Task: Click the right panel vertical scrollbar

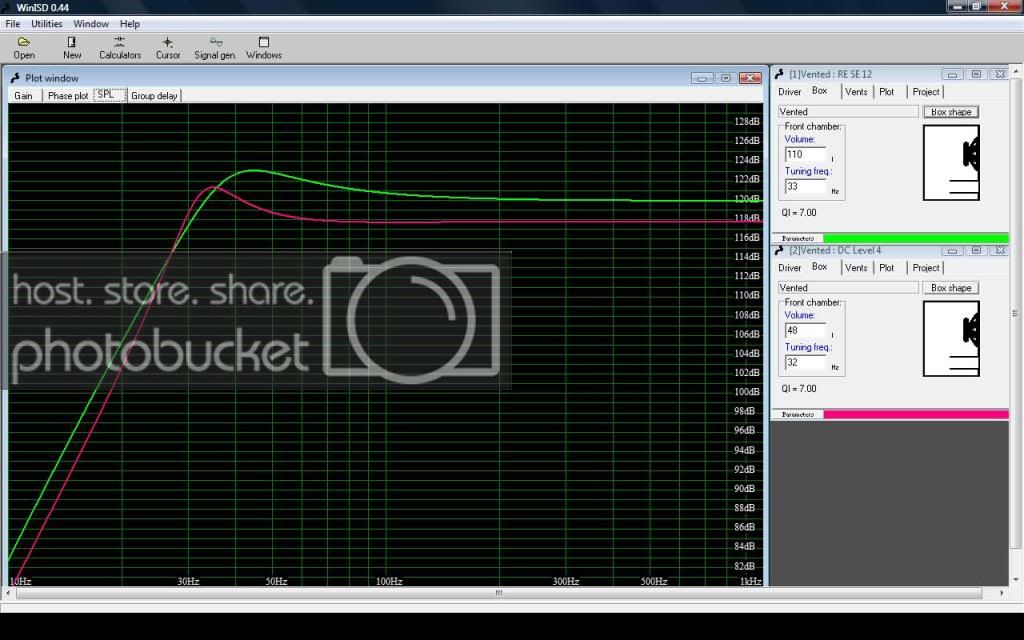Action: 1016,313
